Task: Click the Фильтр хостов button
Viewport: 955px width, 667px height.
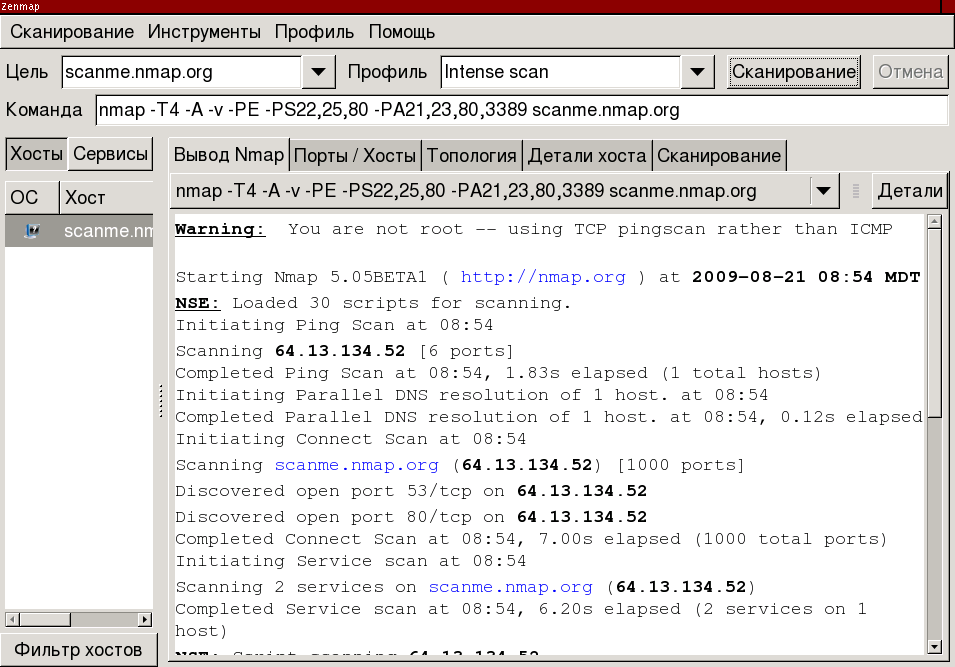Action: point(79,650)
